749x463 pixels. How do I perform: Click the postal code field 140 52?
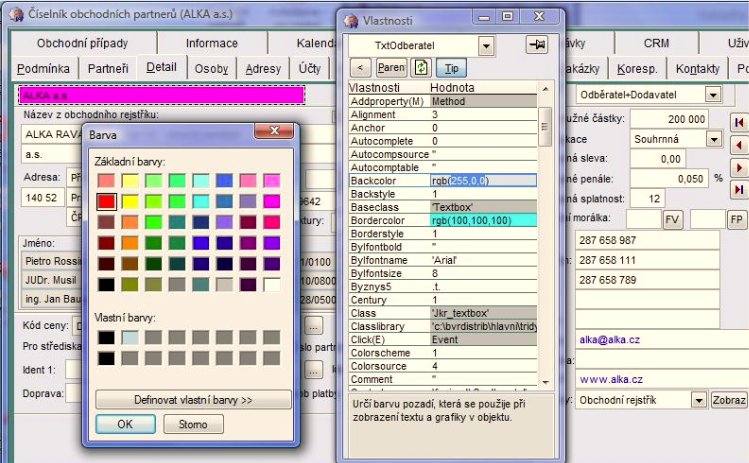click(x=42, y=198)
